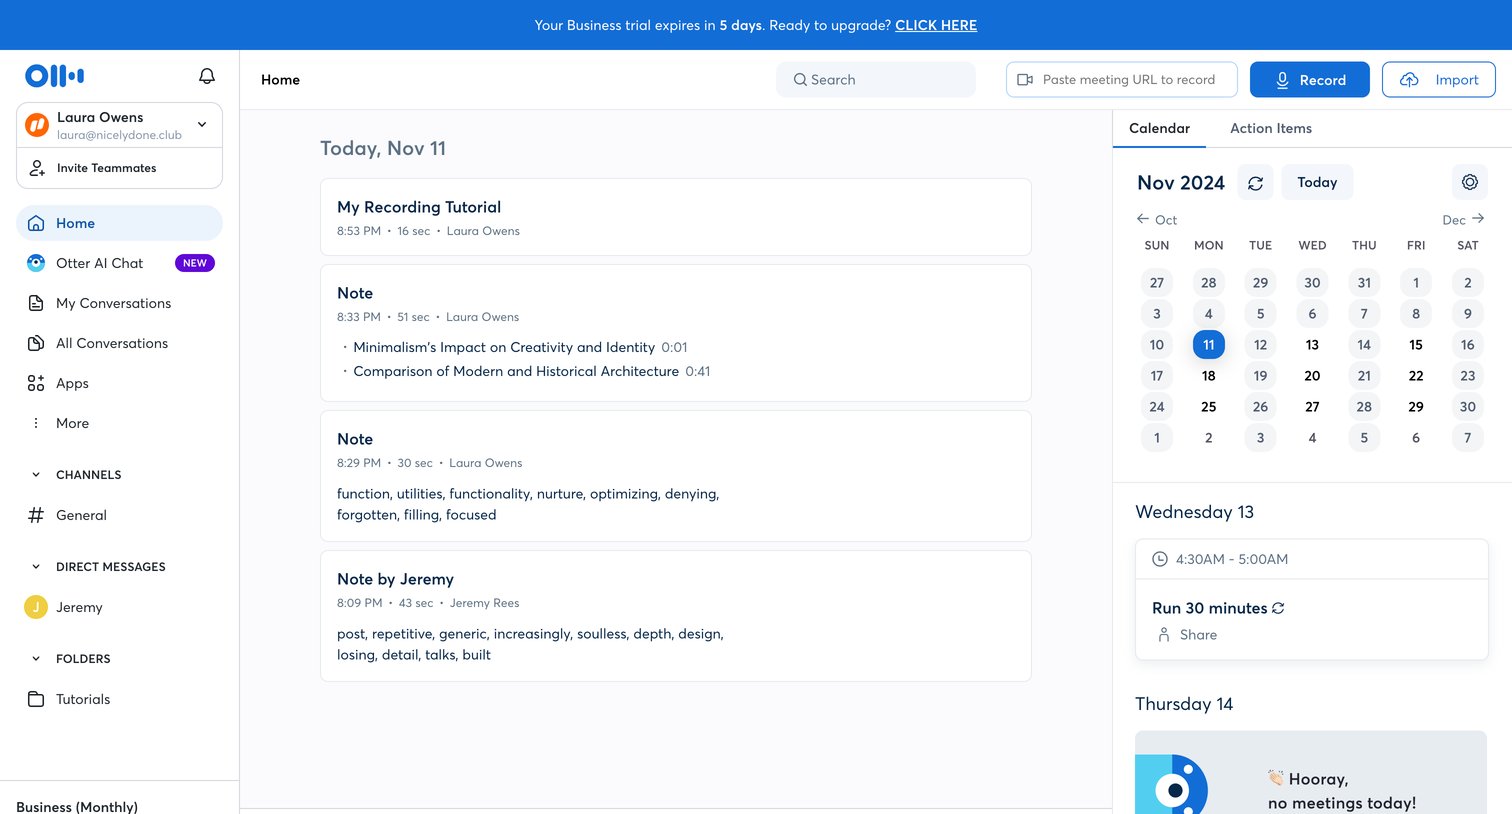Click the My Conversations document icon
The image size is (1512, 814).
click(x=36, y=303)
